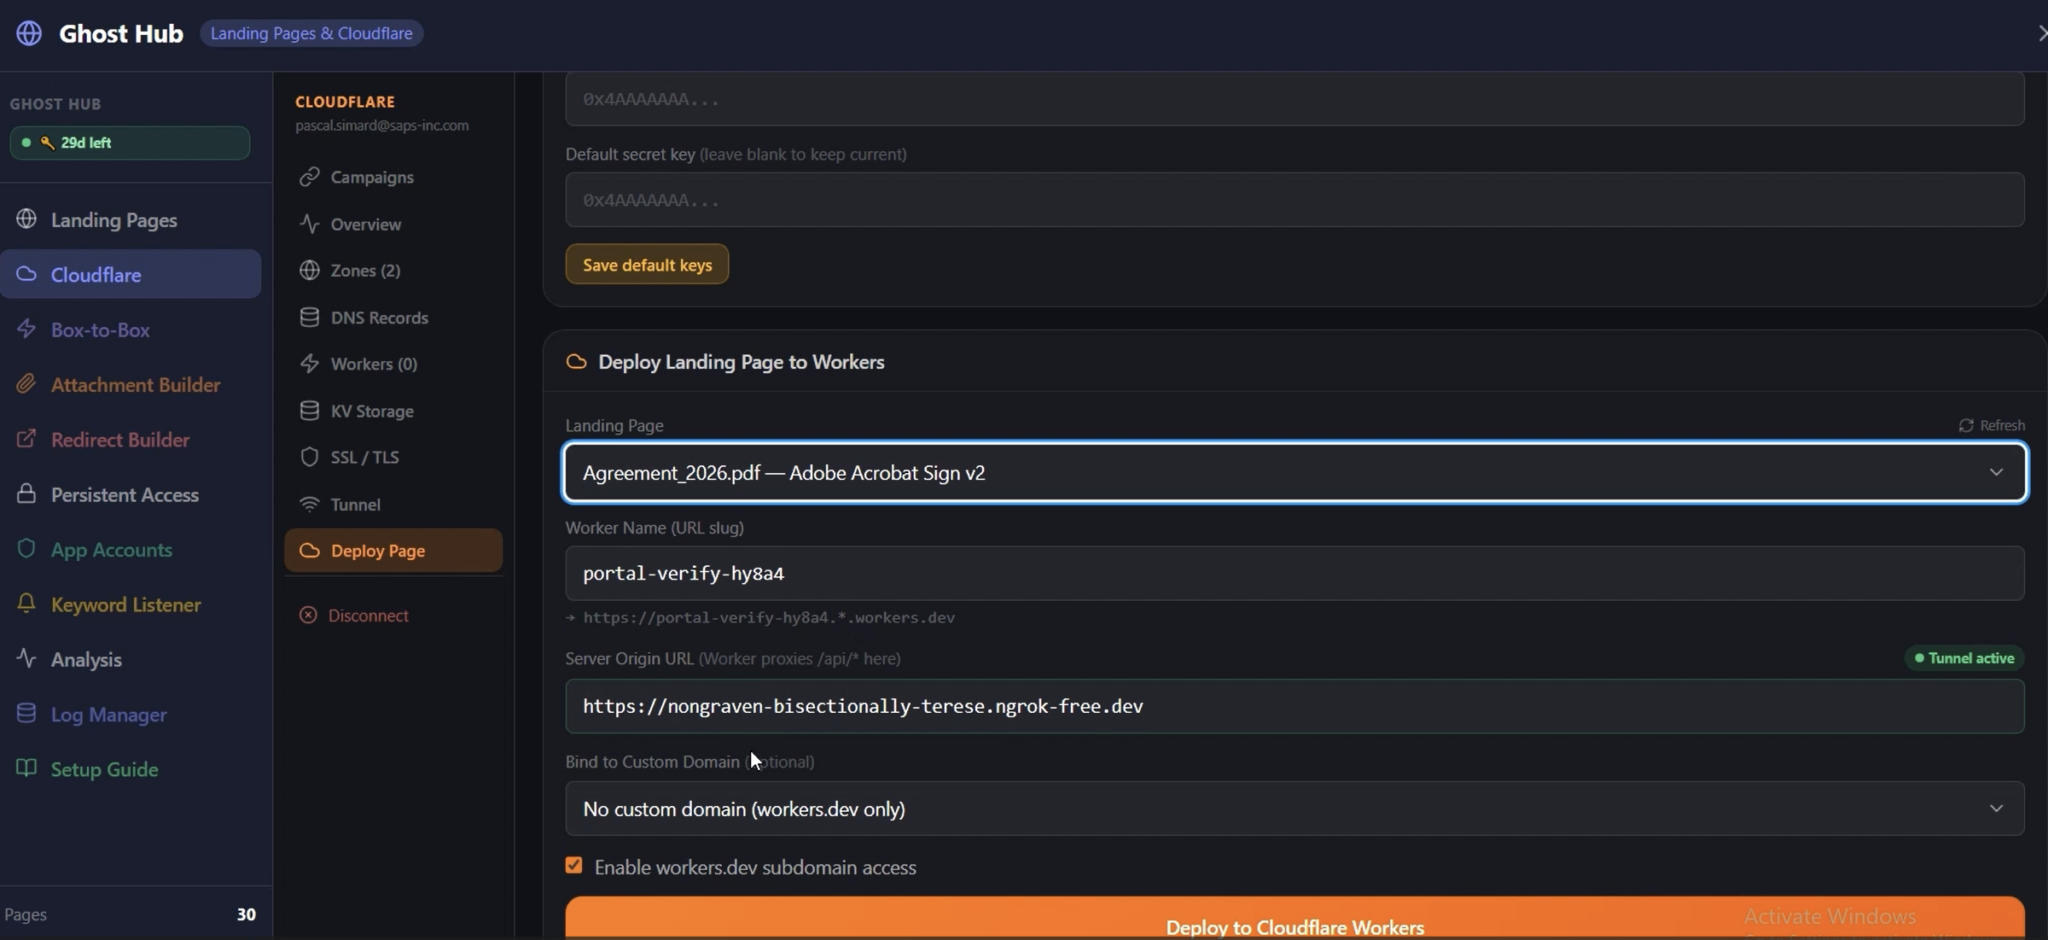Click the Tunnel active status badge
Viewport: 2048px width, 940px height.
point(1964,658)
